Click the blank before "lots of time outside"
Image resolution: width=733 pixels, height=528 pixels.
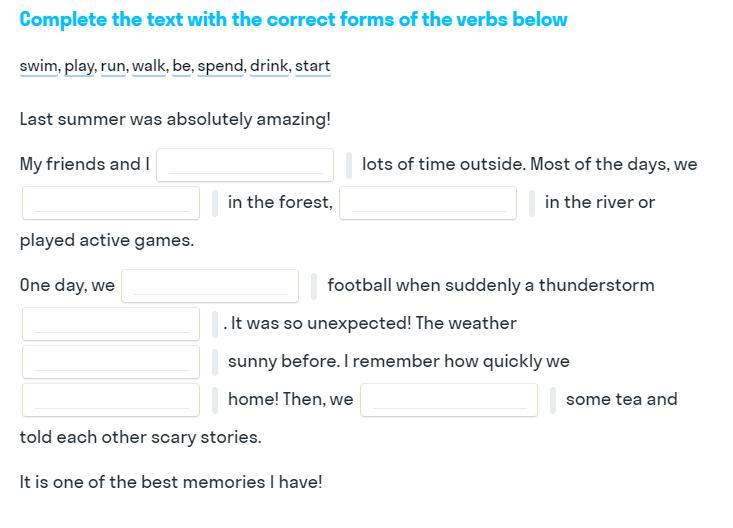(245, 164)
